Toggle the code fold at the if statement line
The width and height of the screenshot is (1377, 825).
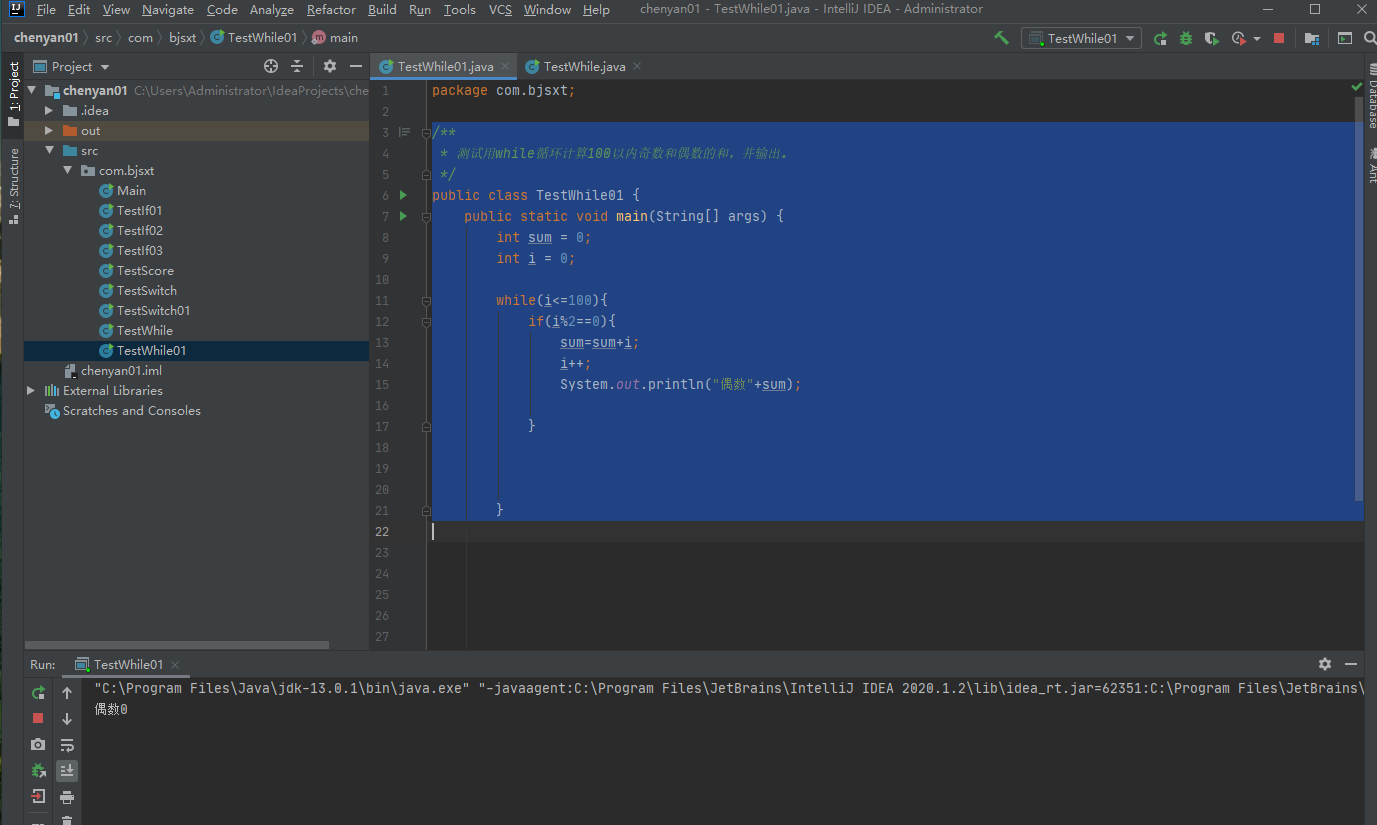427,321
